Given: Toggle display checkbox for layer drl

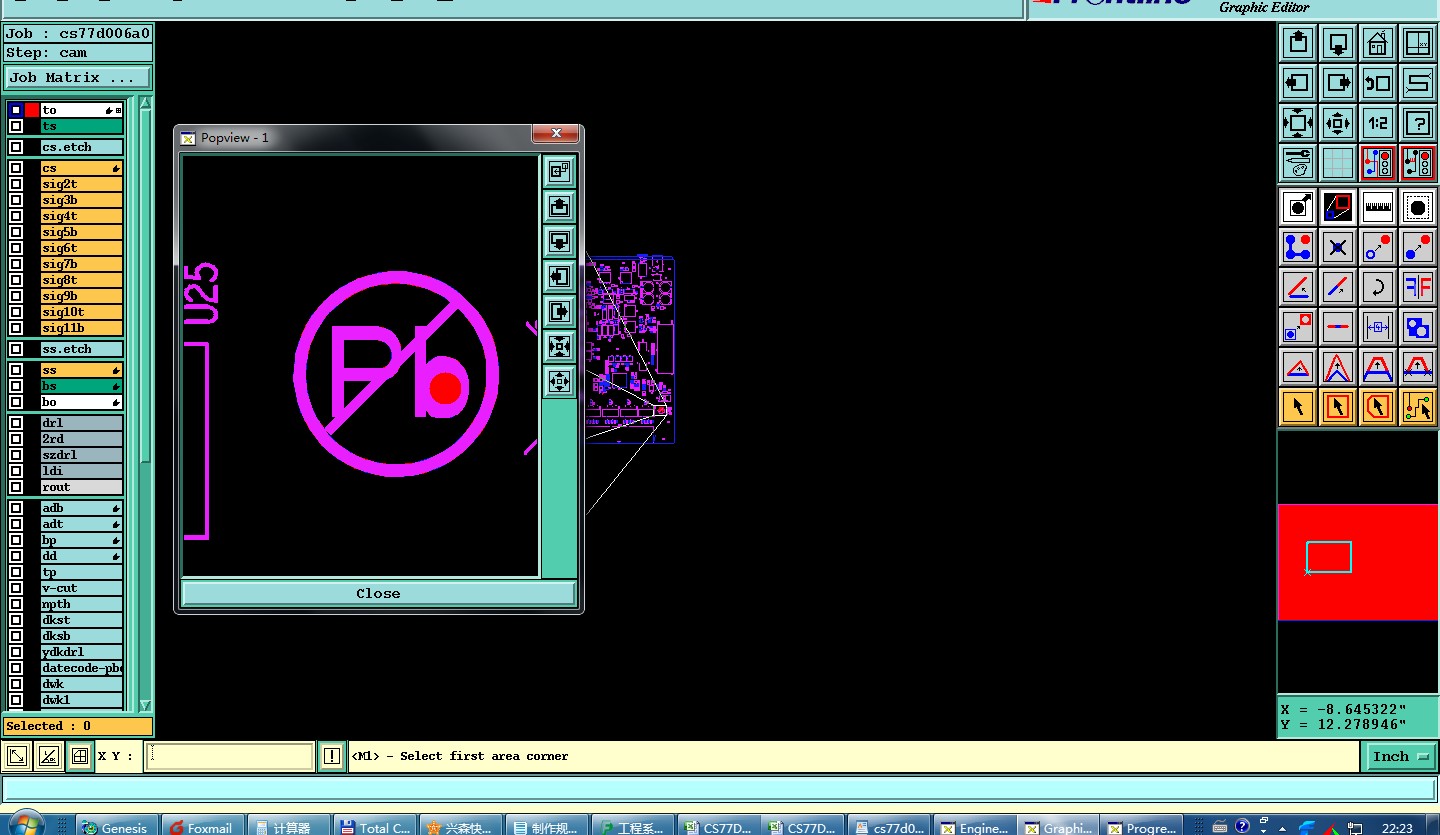Looking at the screenshot, I should click(x=16, y=423).
